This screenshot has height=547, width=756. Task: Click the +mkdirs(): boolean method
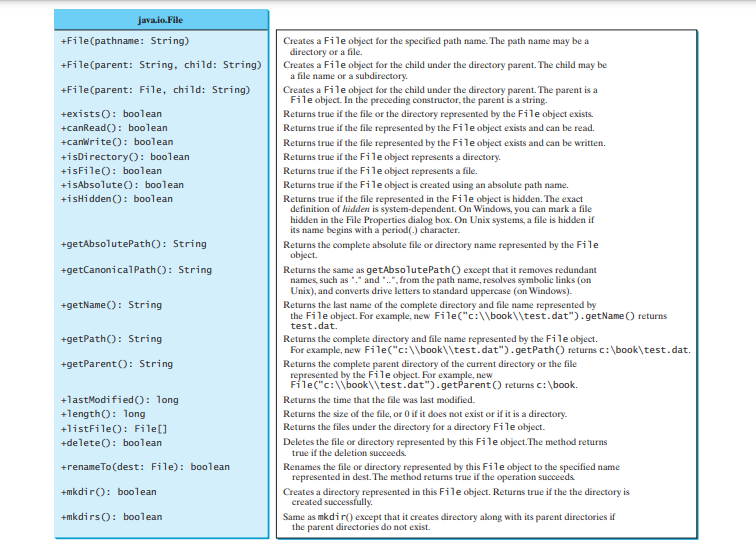click(x=111, y=517)
